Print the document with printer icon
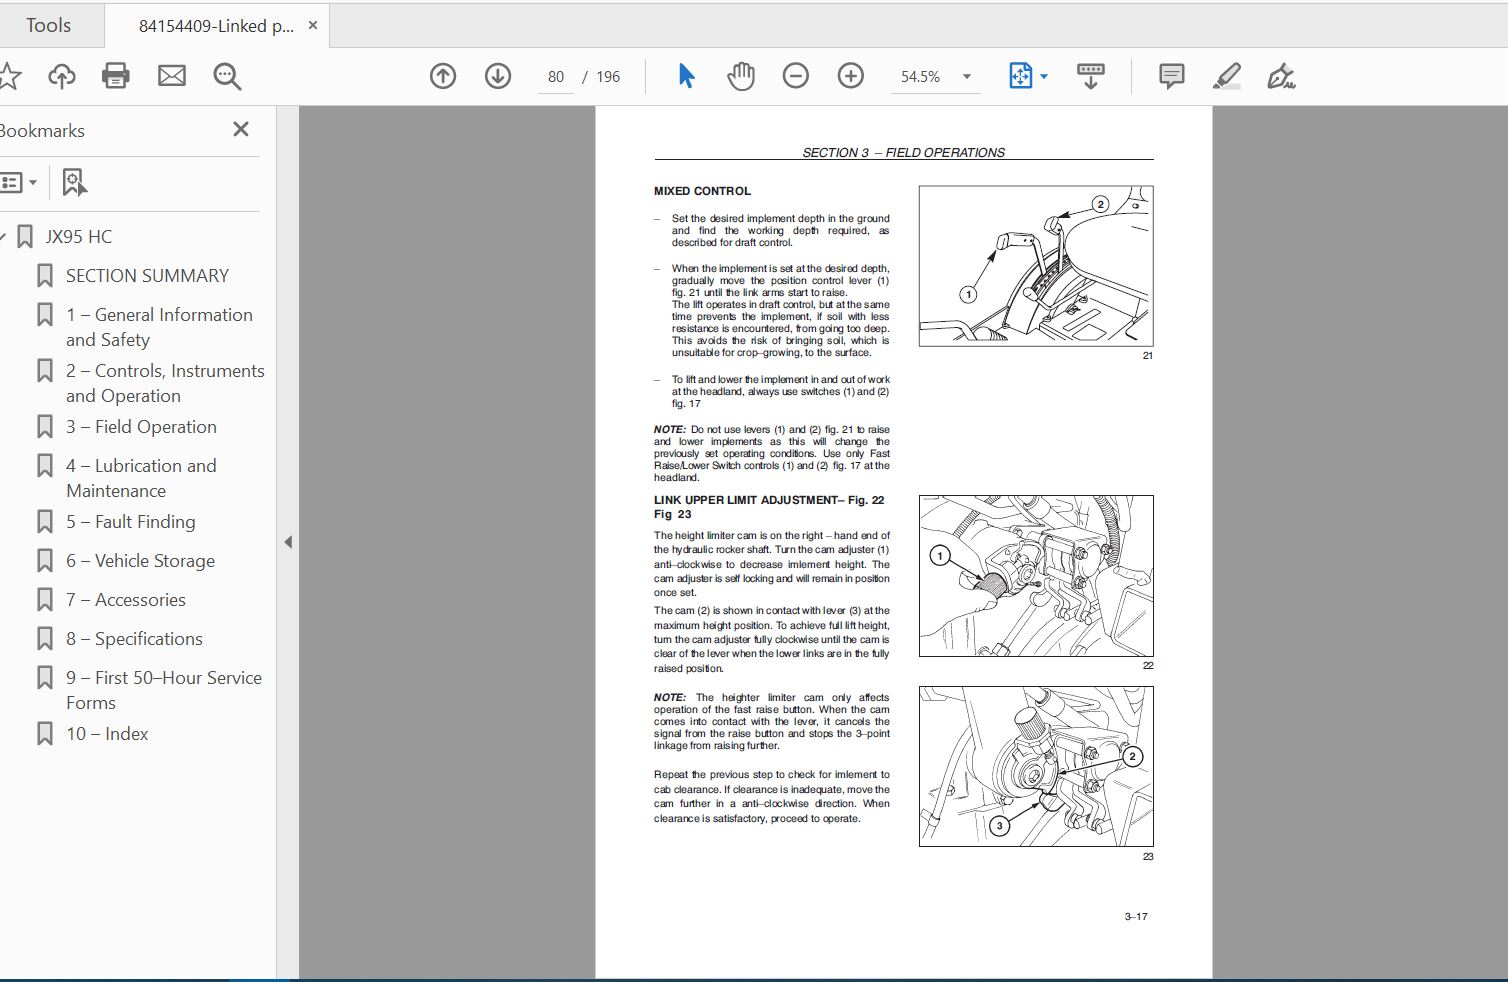The width and height of the screenshot is (1508, 982). click(116, 76)
